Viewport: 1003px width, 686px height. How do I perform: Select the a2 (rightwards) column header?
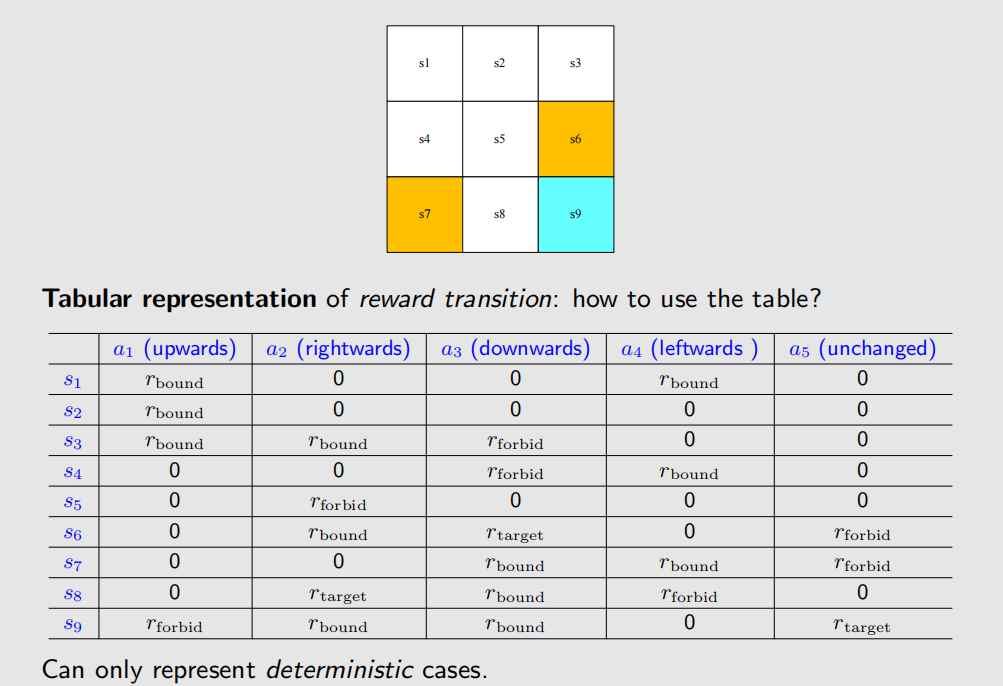pyautogui.click(x=338, y=349)
